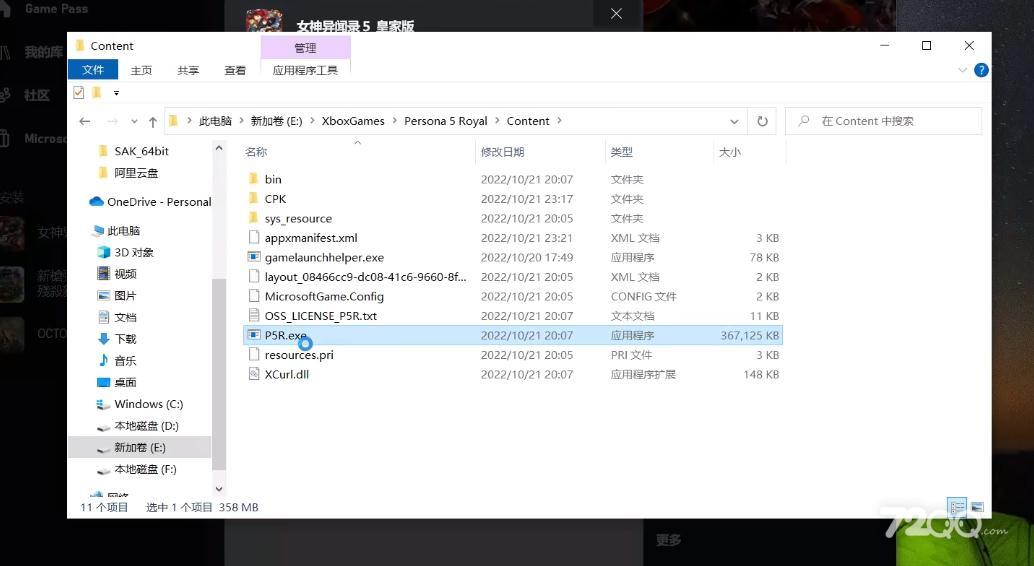Click navigation pane scroll up arrow
Image resolution: width=1034 pixels, height=566 pixels.
219,148
